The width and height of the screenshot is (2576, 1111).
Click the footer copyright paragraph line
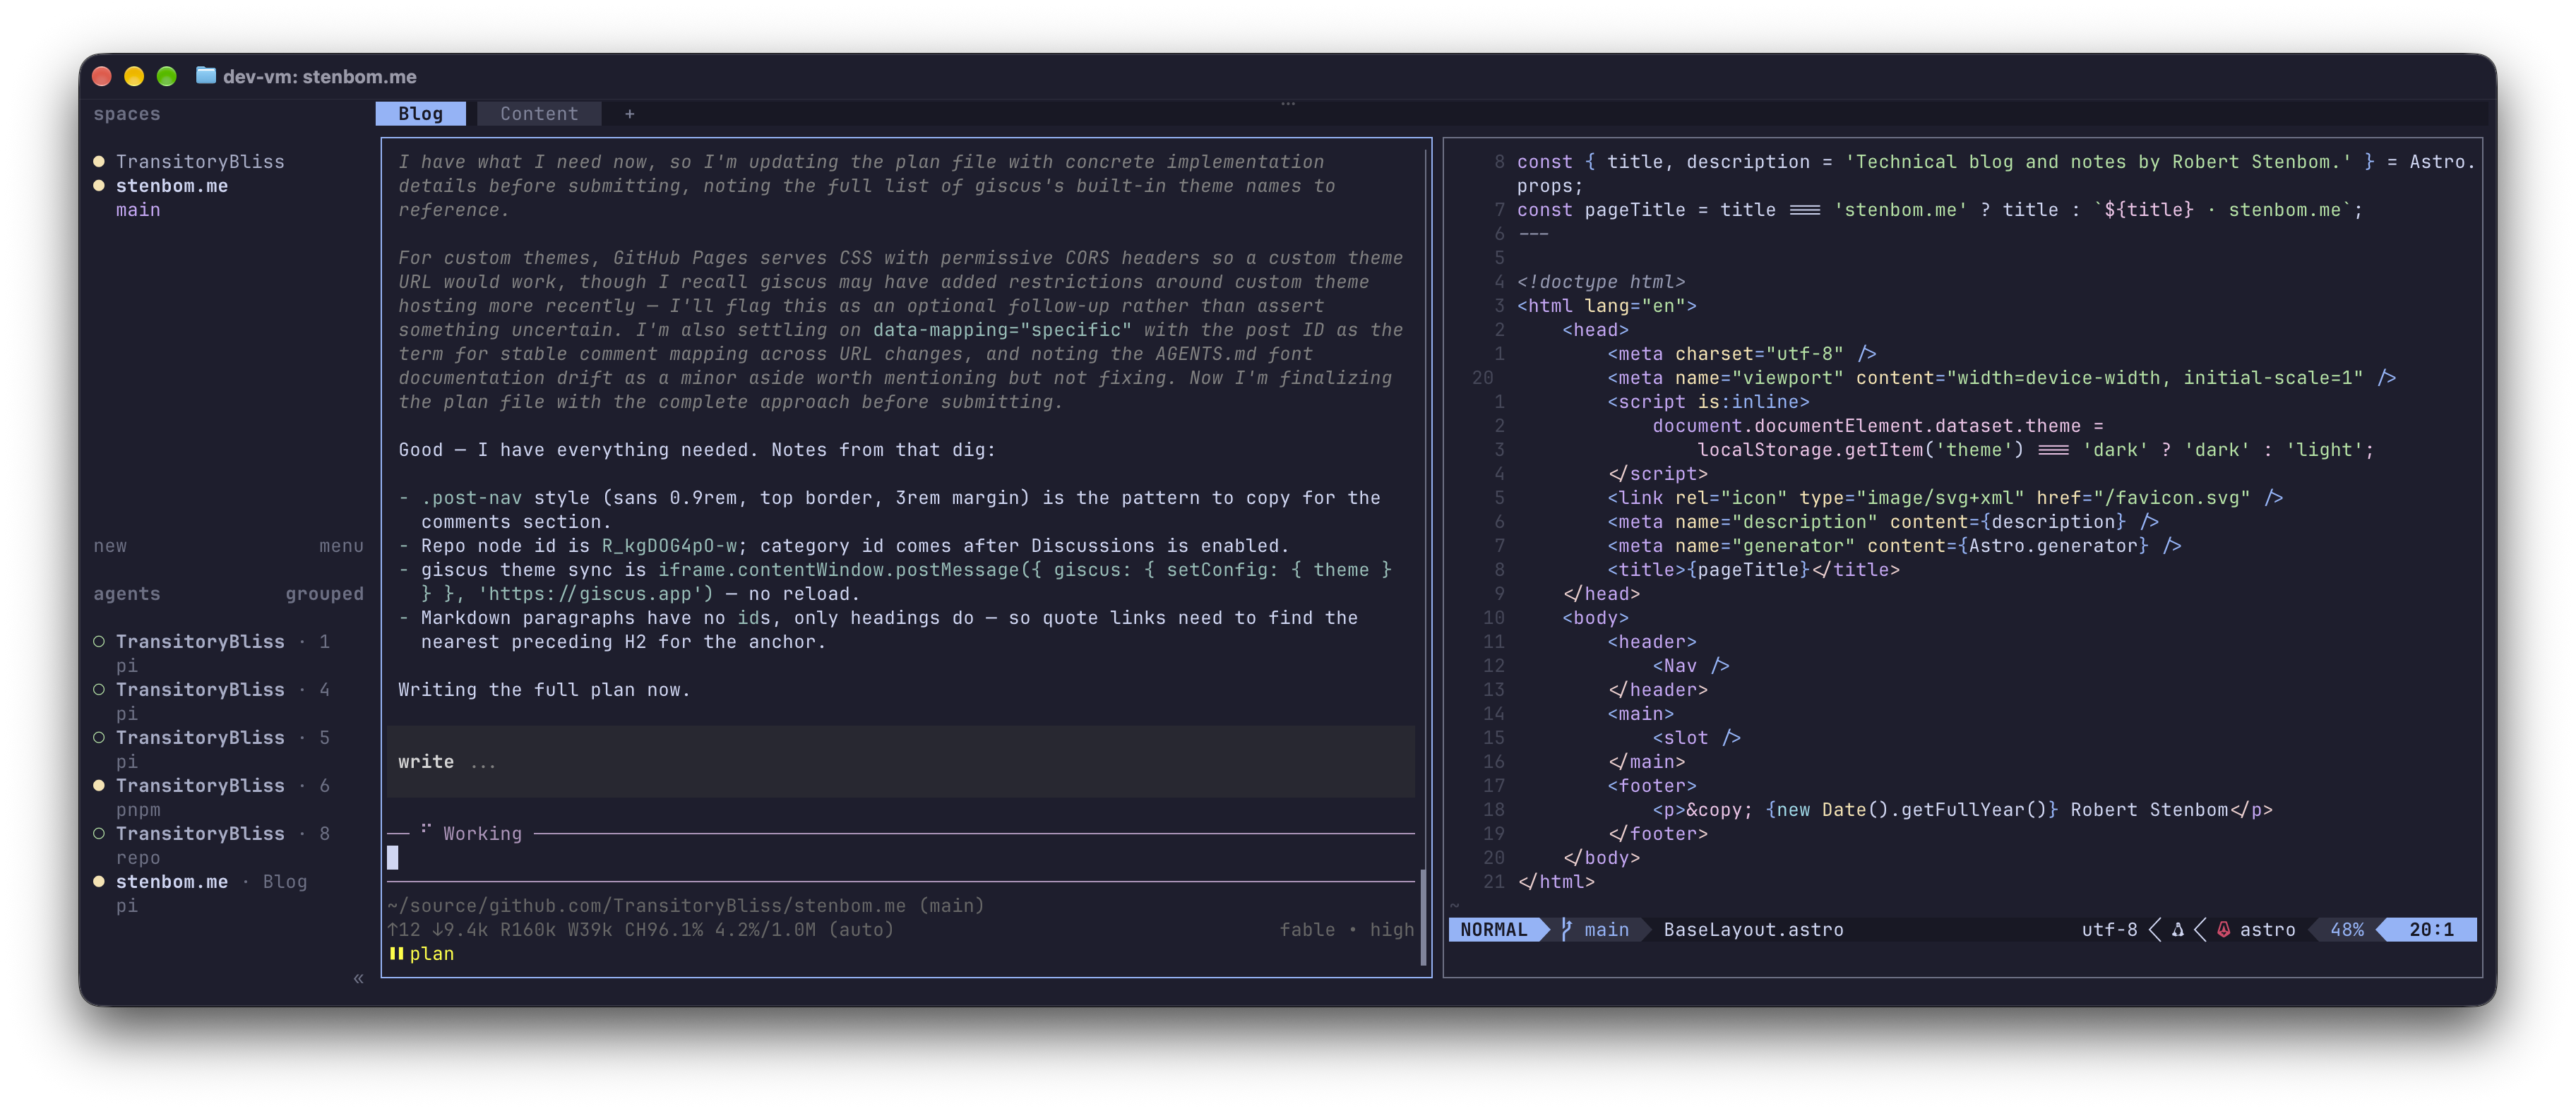pyautogui.click(x=1962, y=810)
